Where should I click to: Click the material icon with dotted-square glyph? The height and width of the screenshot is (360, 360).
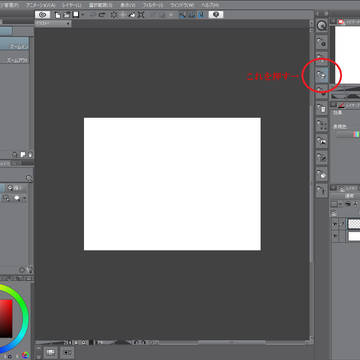(322, 125)
